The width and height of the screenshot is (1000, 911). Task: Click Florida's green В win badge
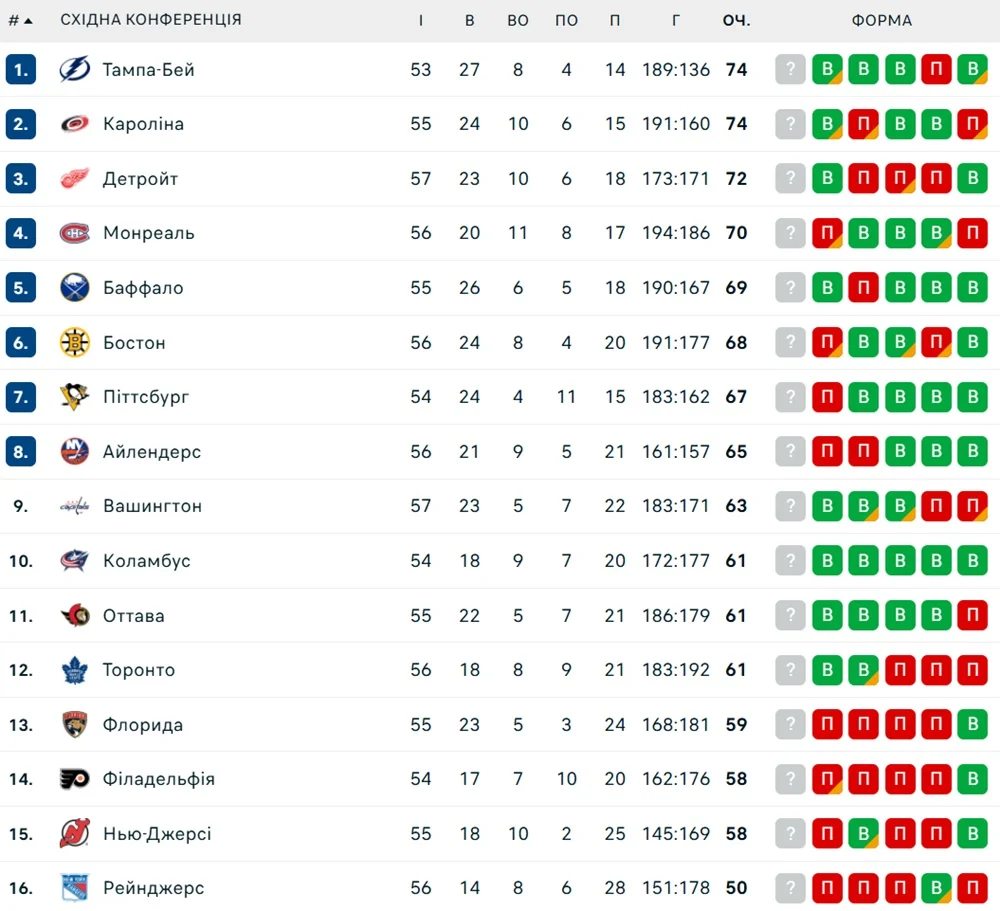coord(972,725)
